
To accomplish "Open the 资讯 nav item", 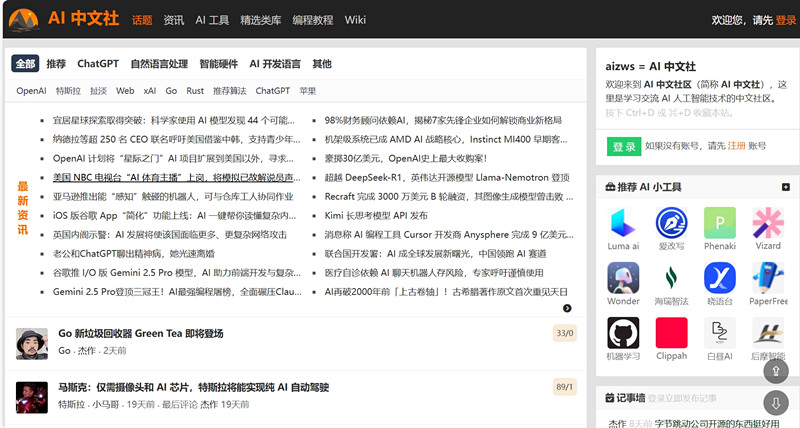I will 173,20.
